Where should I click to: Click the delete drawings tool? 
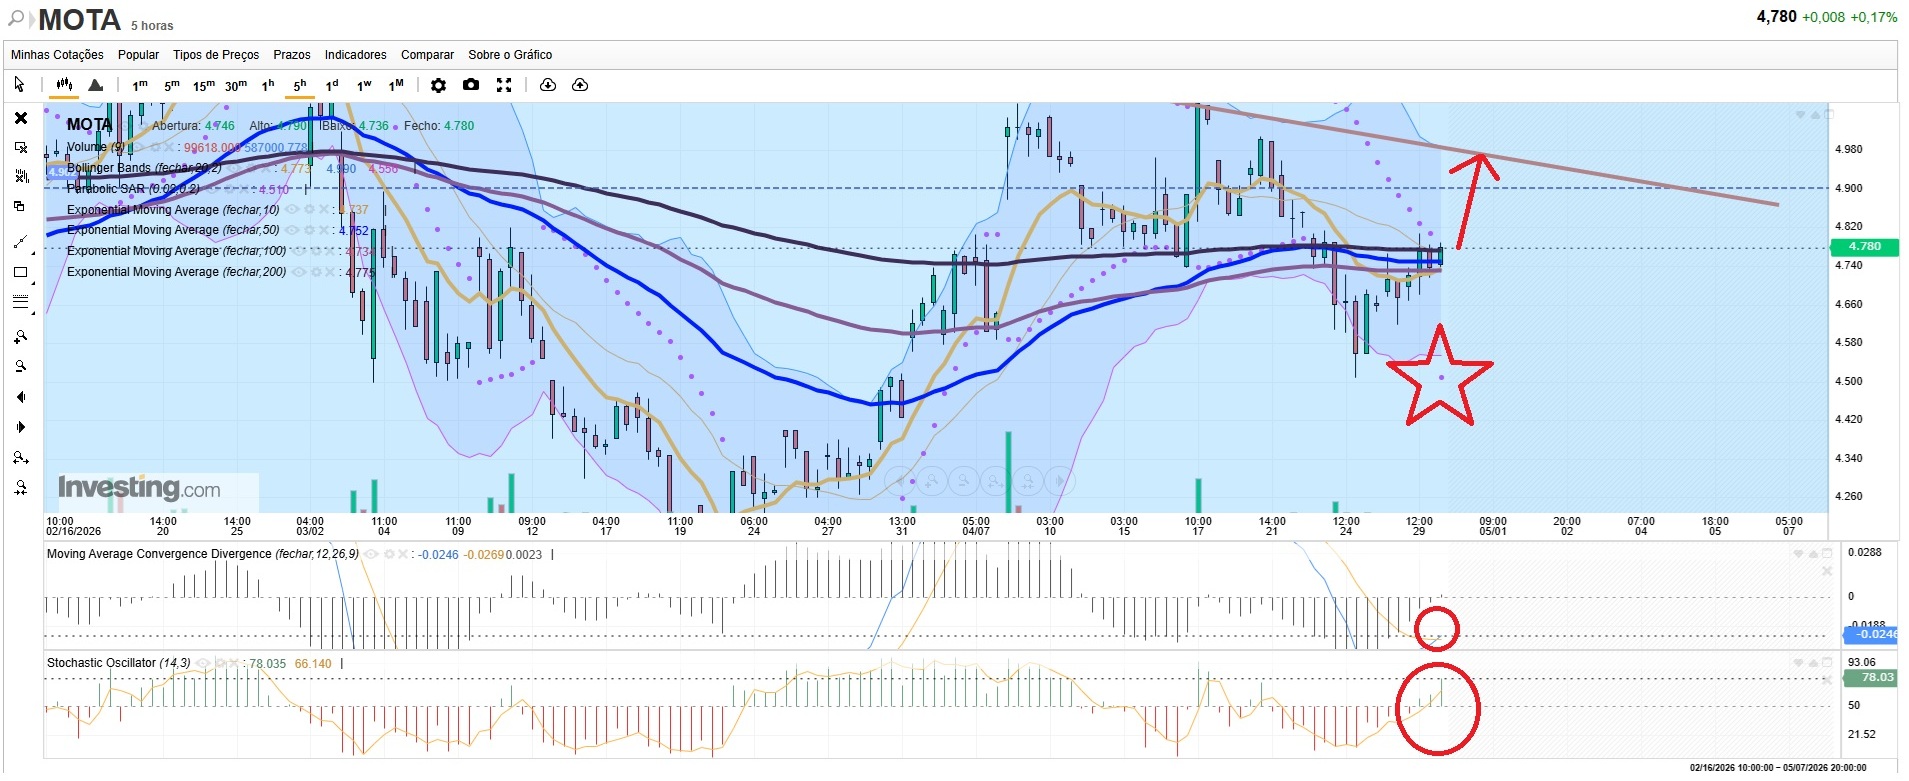click(21, 147)
